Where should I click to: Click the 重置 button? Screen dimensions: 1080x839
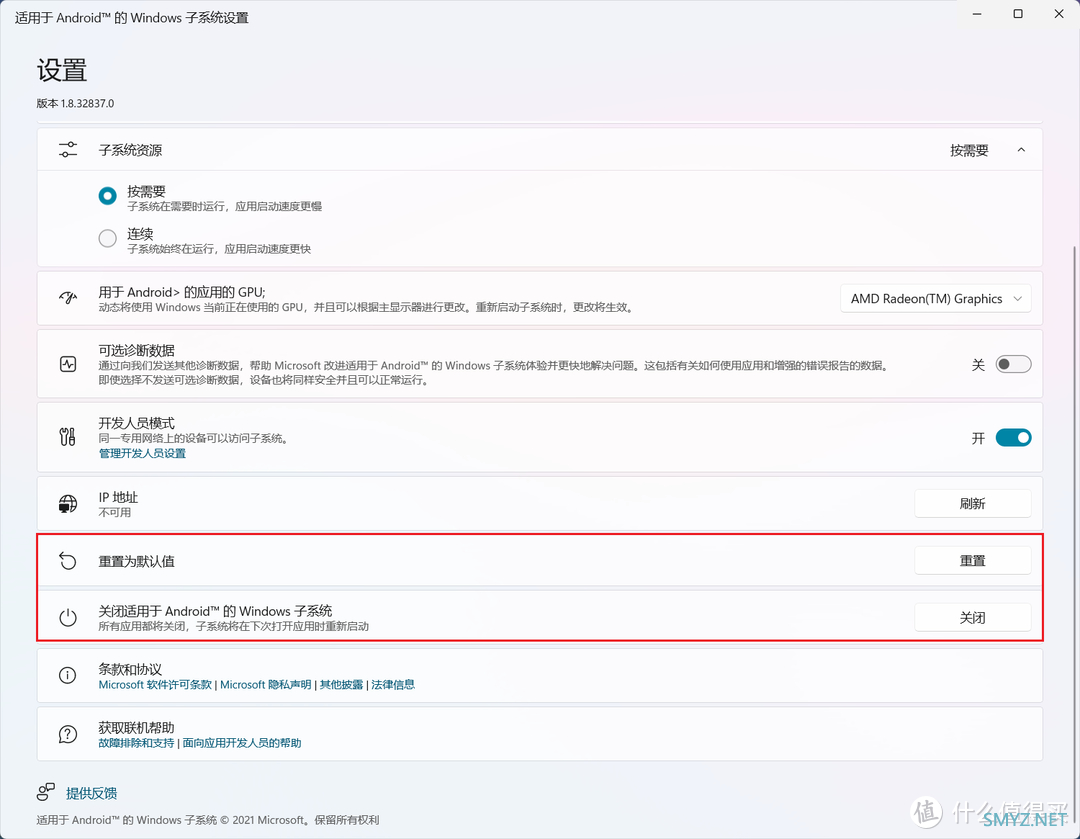[973, 561]
